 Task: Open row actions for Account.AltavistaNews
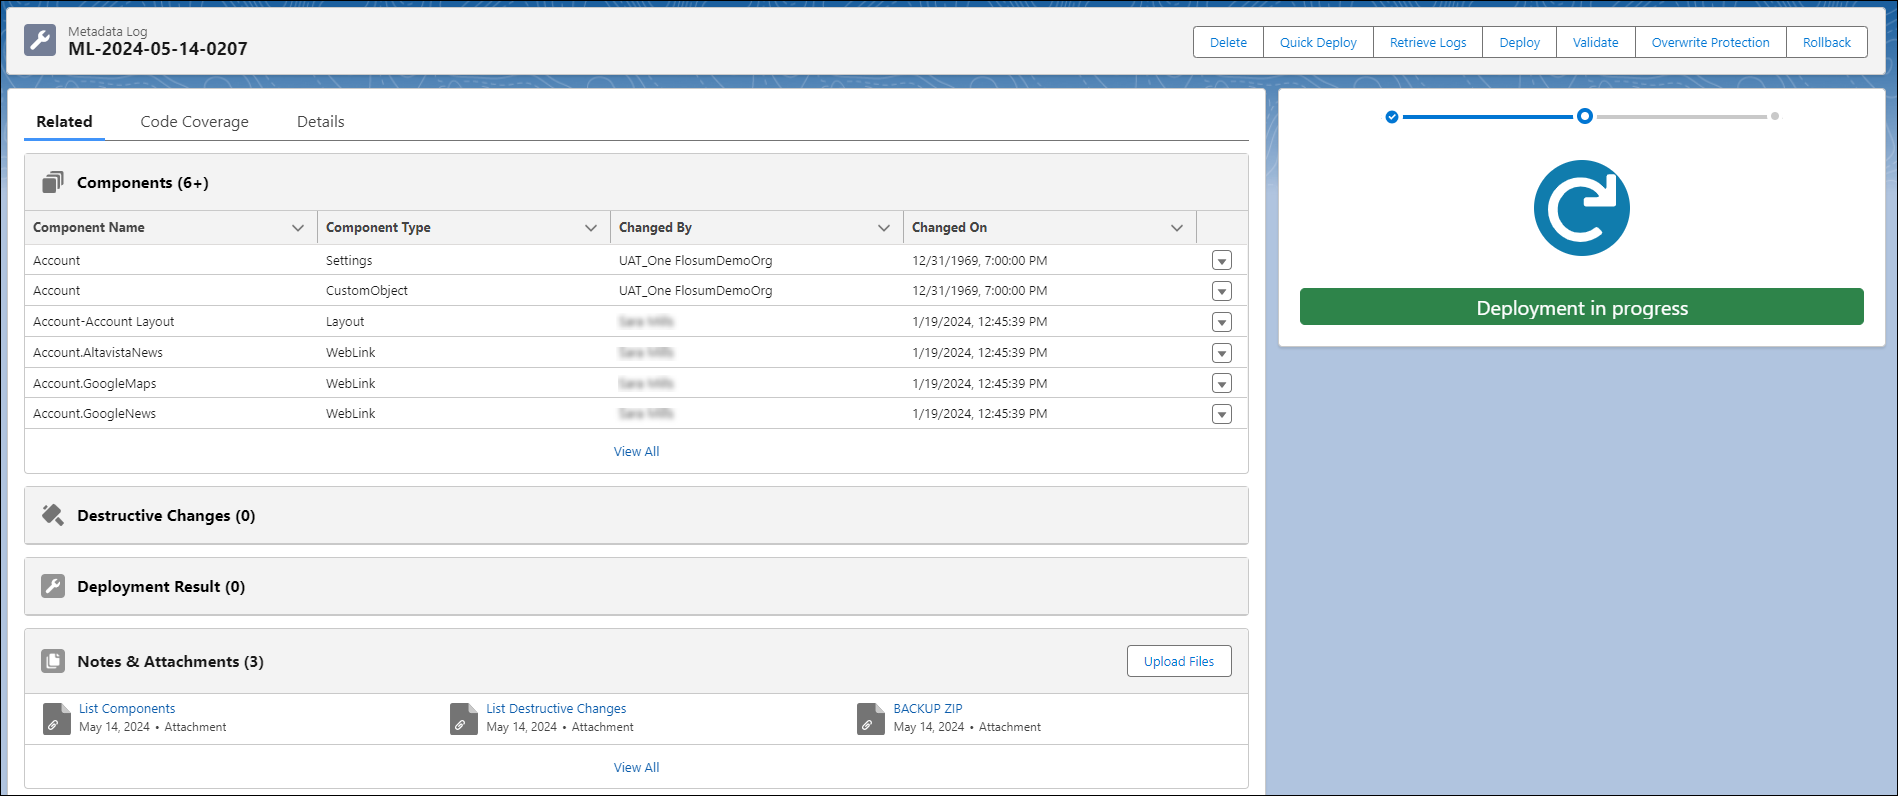click(x=1221, y=353)
